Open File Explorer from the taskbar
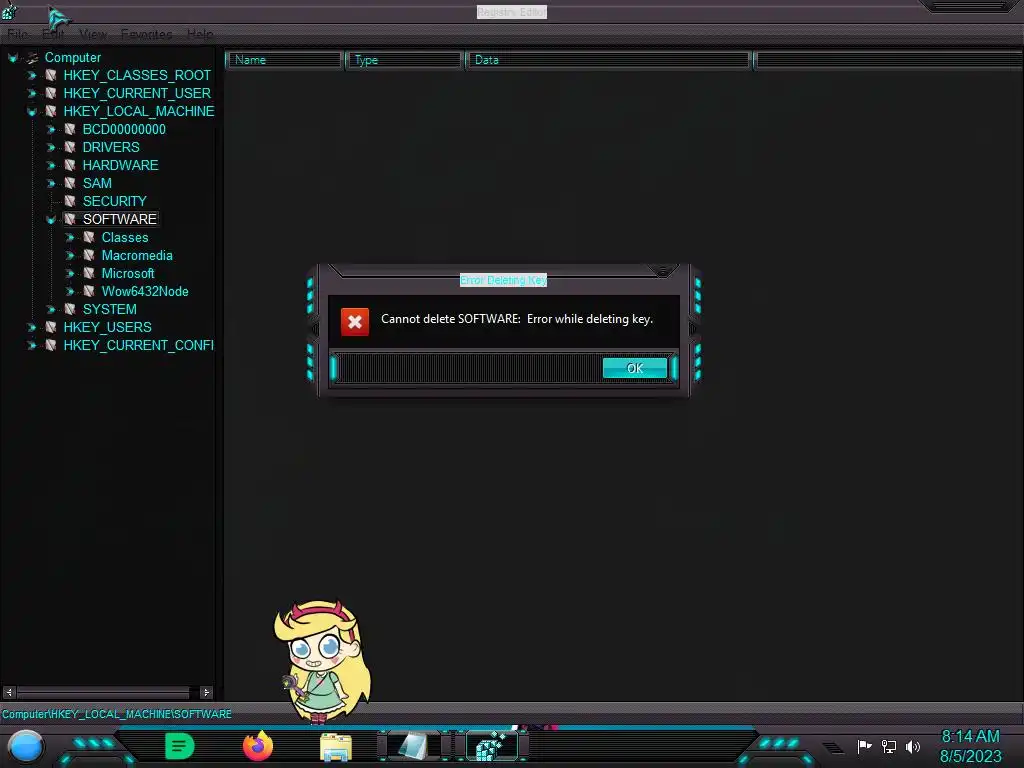The width and height of the screenshot is (1024, 768). (x=336, y=747)
